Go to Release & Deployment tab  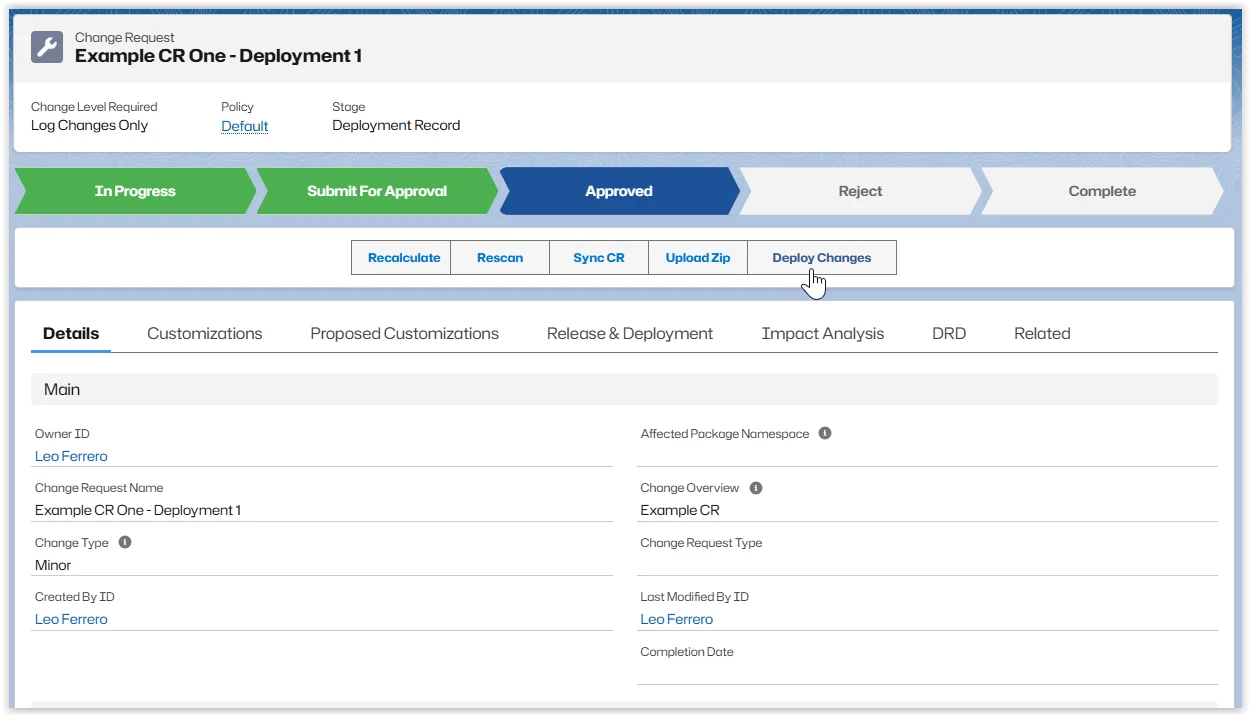[630, 334]
